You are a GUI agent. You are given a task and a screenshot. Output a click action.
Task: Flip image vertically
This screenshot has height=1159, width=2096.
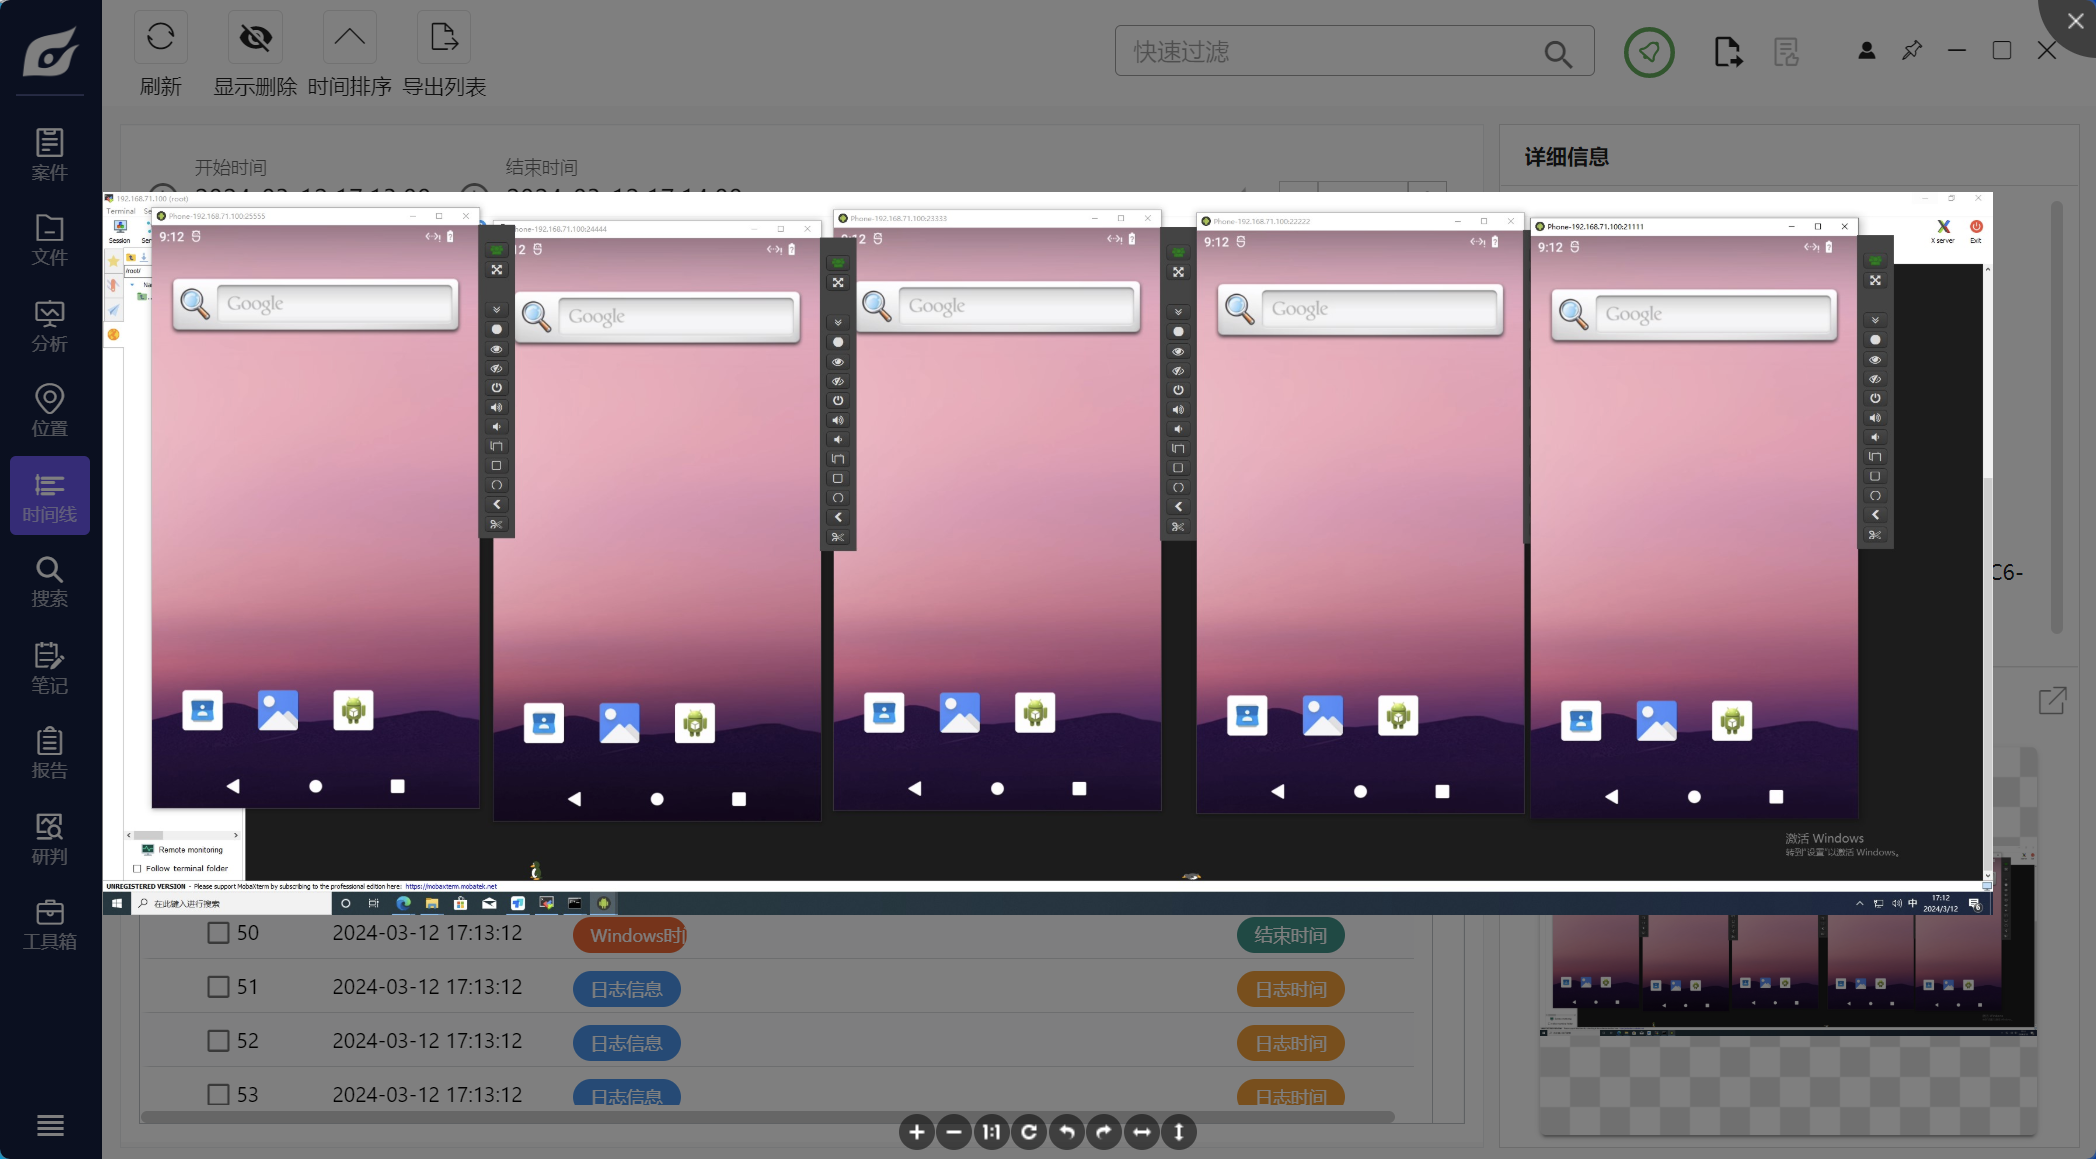tap(1179, 1132)
